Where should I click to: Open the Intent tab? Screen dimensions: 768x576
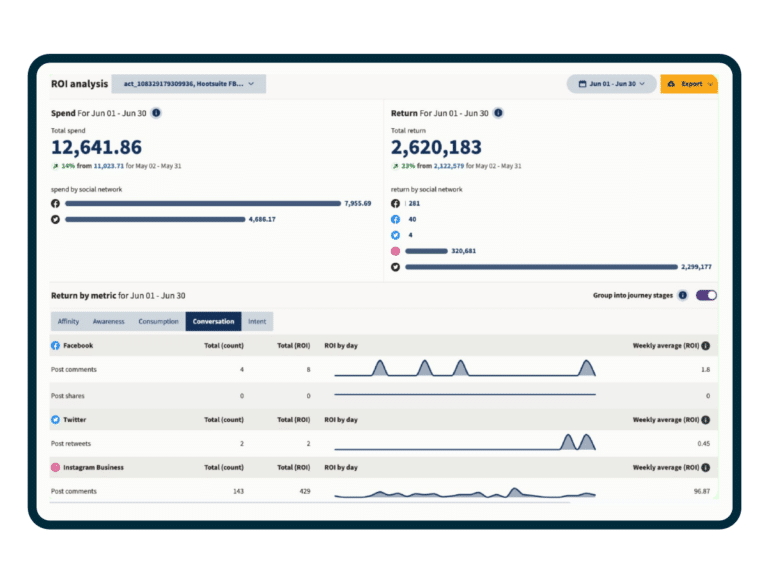point(257,322)
